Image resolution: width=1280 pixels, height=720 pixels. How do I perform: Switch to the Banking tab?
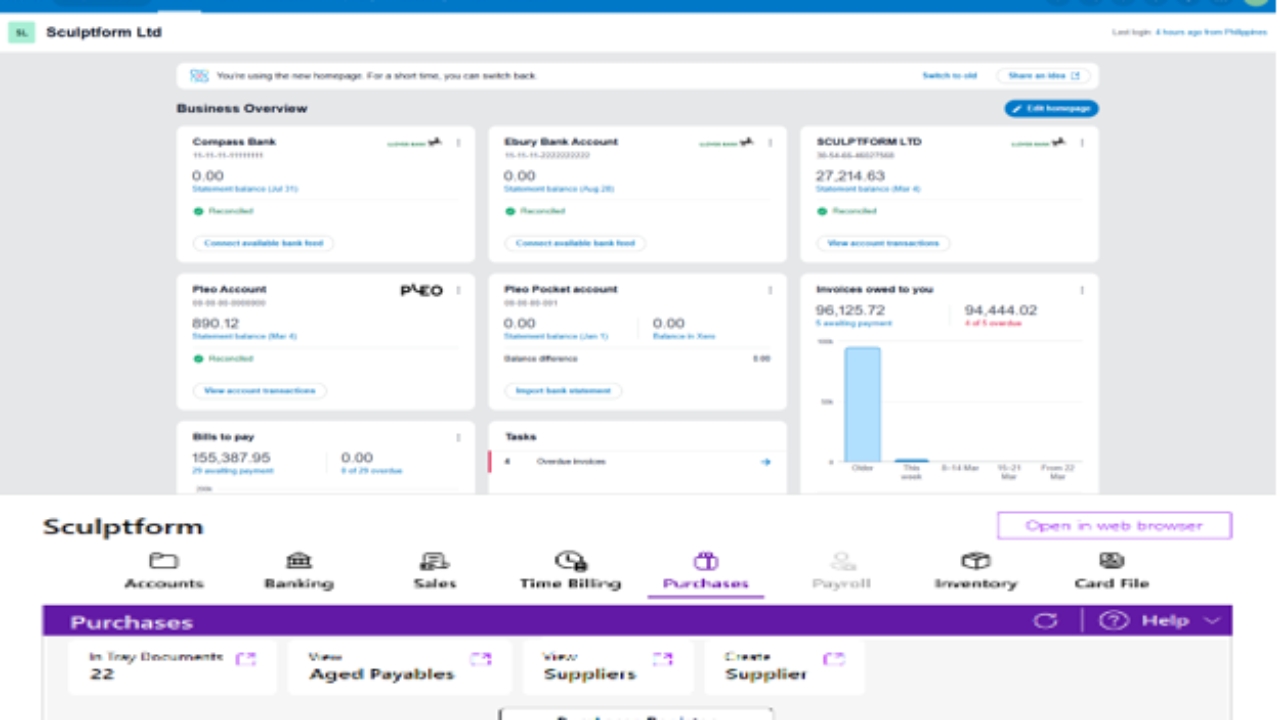(299, 571)
